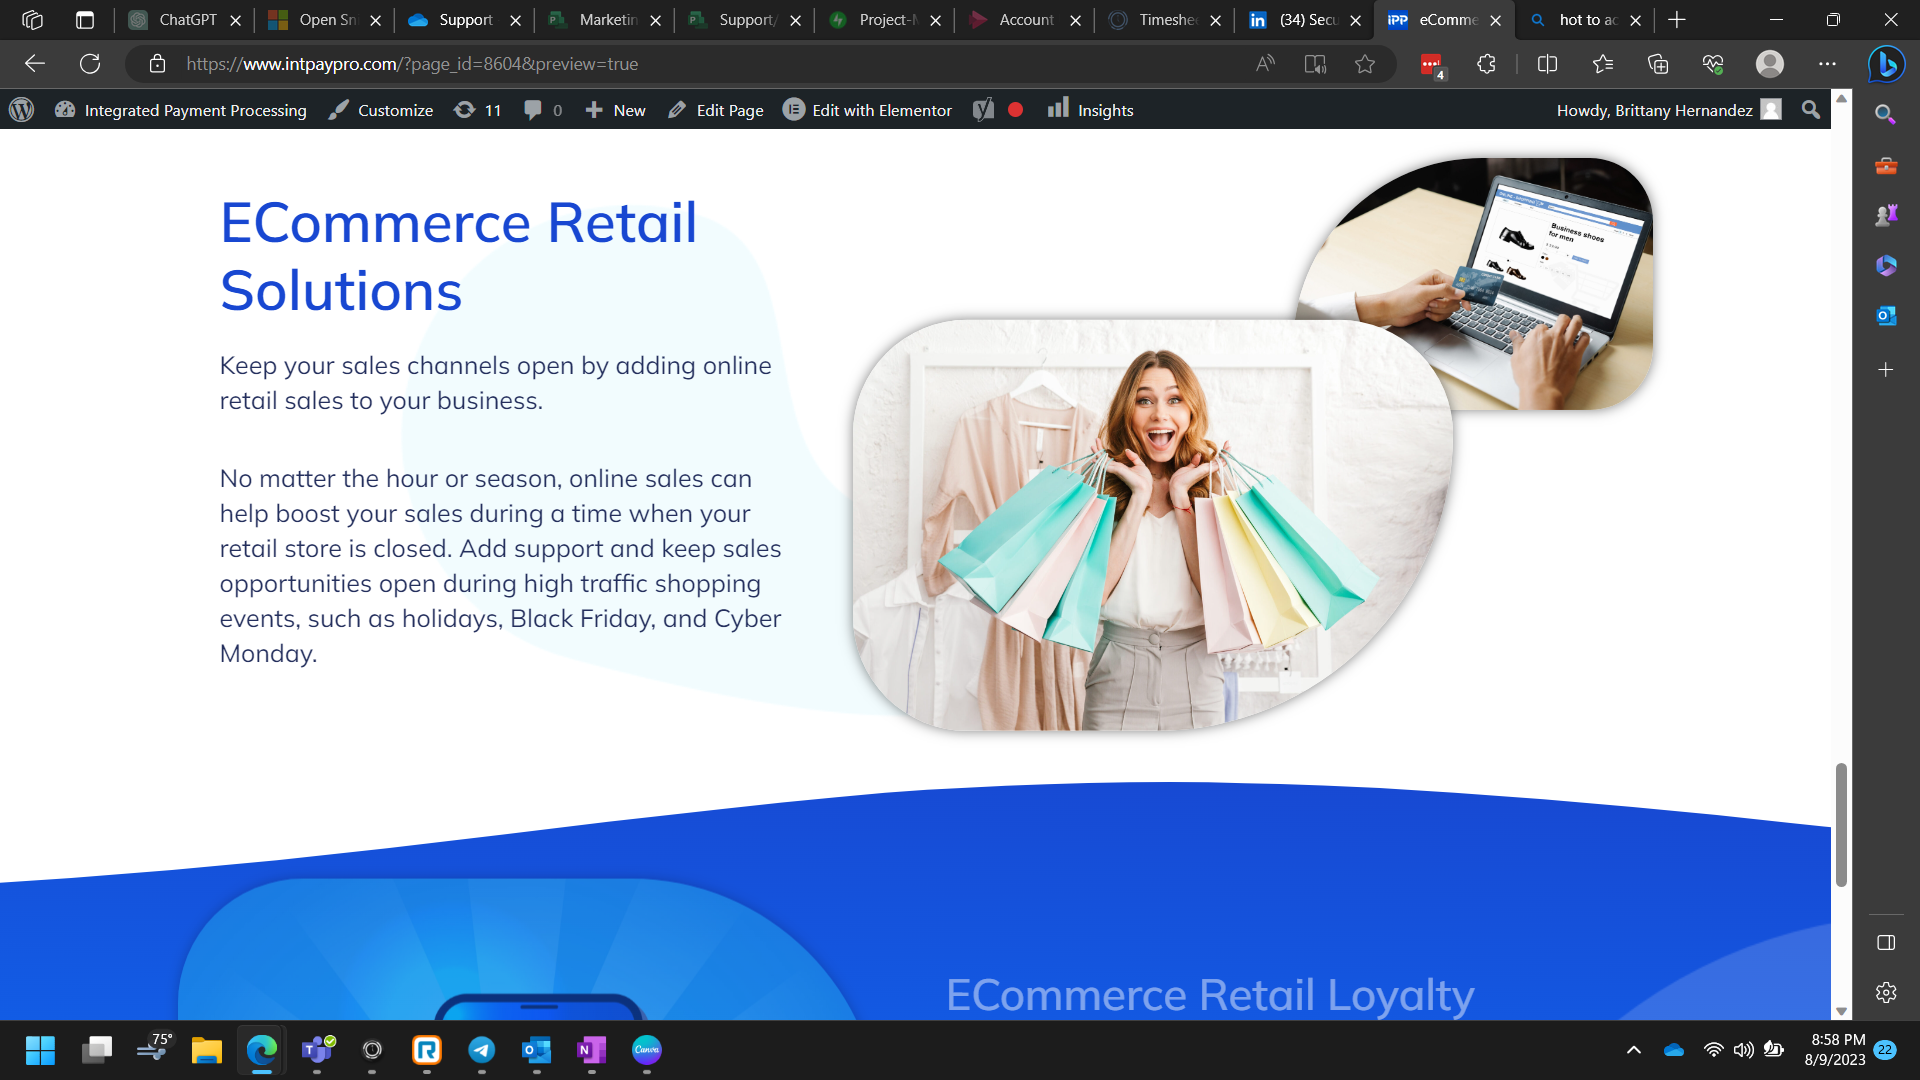Expand the New menu in admin bar
The height and width of the screenshot is (1080, 1920).
click(x=615, y=110)
